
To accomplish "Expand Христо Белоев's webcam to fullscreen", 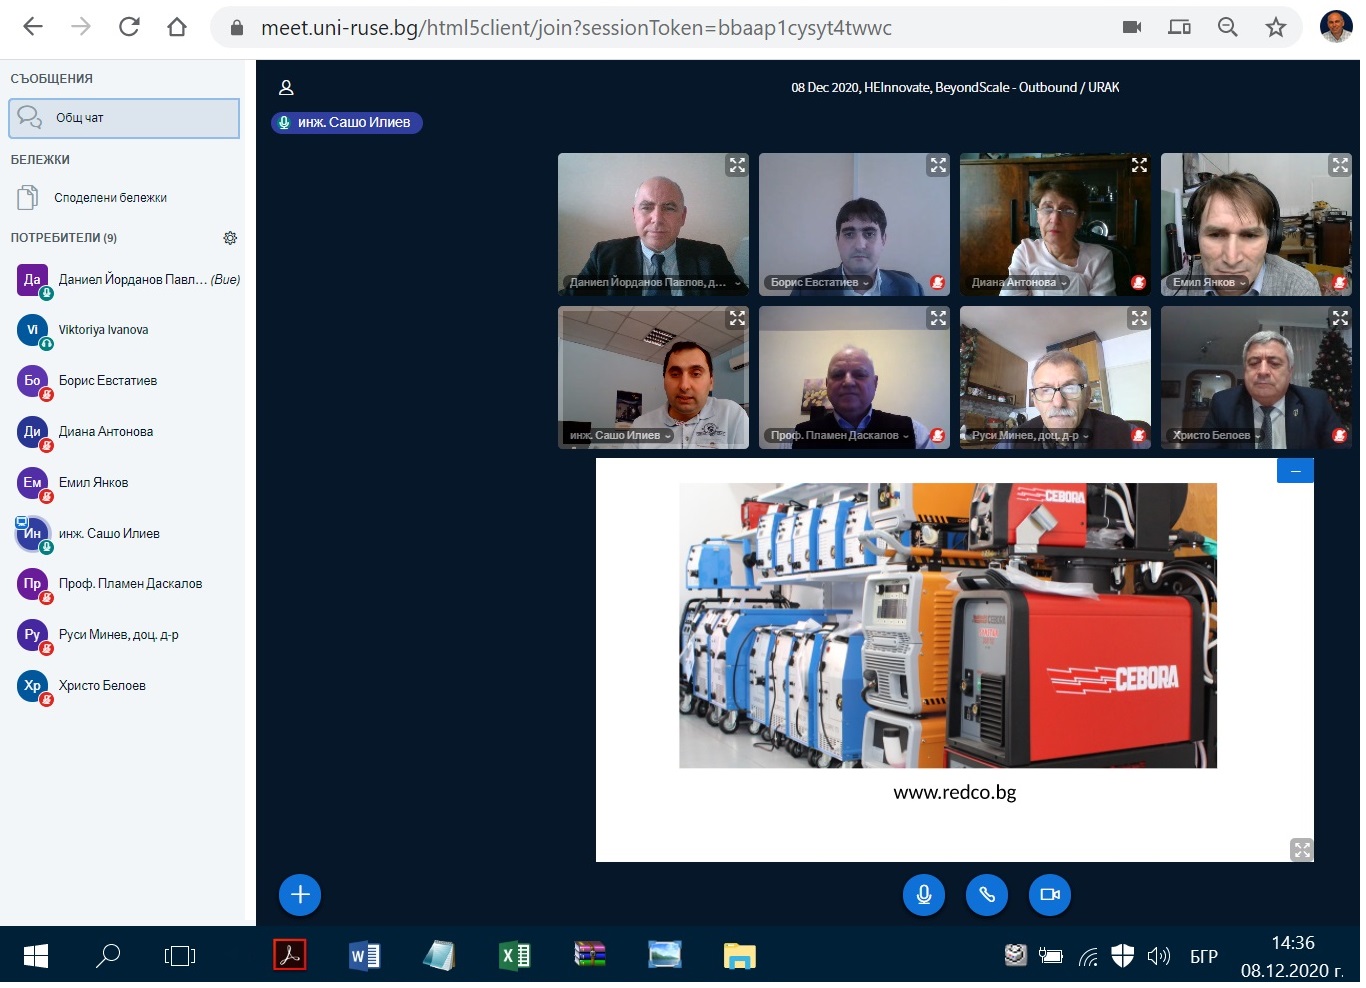I will (x=1340, y=319).
